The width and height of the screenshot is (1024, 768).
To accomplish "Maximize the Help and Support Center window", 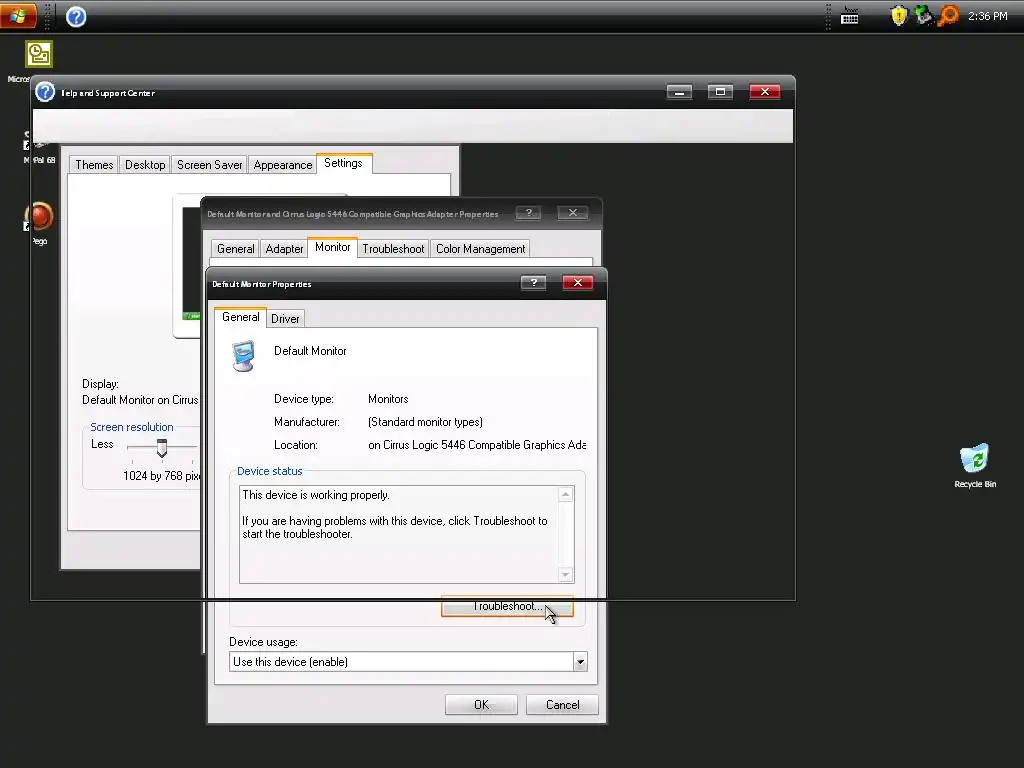I will (720, 92).
